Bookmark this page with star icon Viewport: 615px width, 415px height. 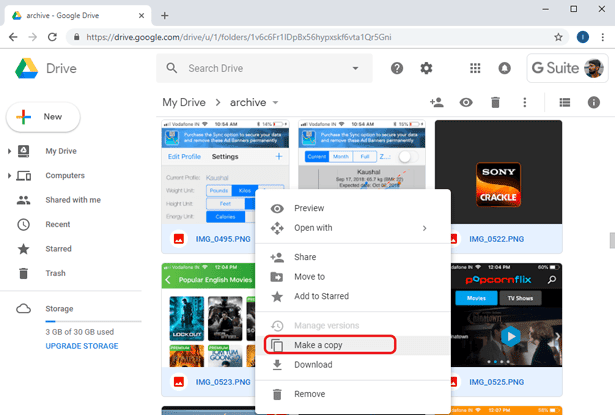tap(558, 37)
